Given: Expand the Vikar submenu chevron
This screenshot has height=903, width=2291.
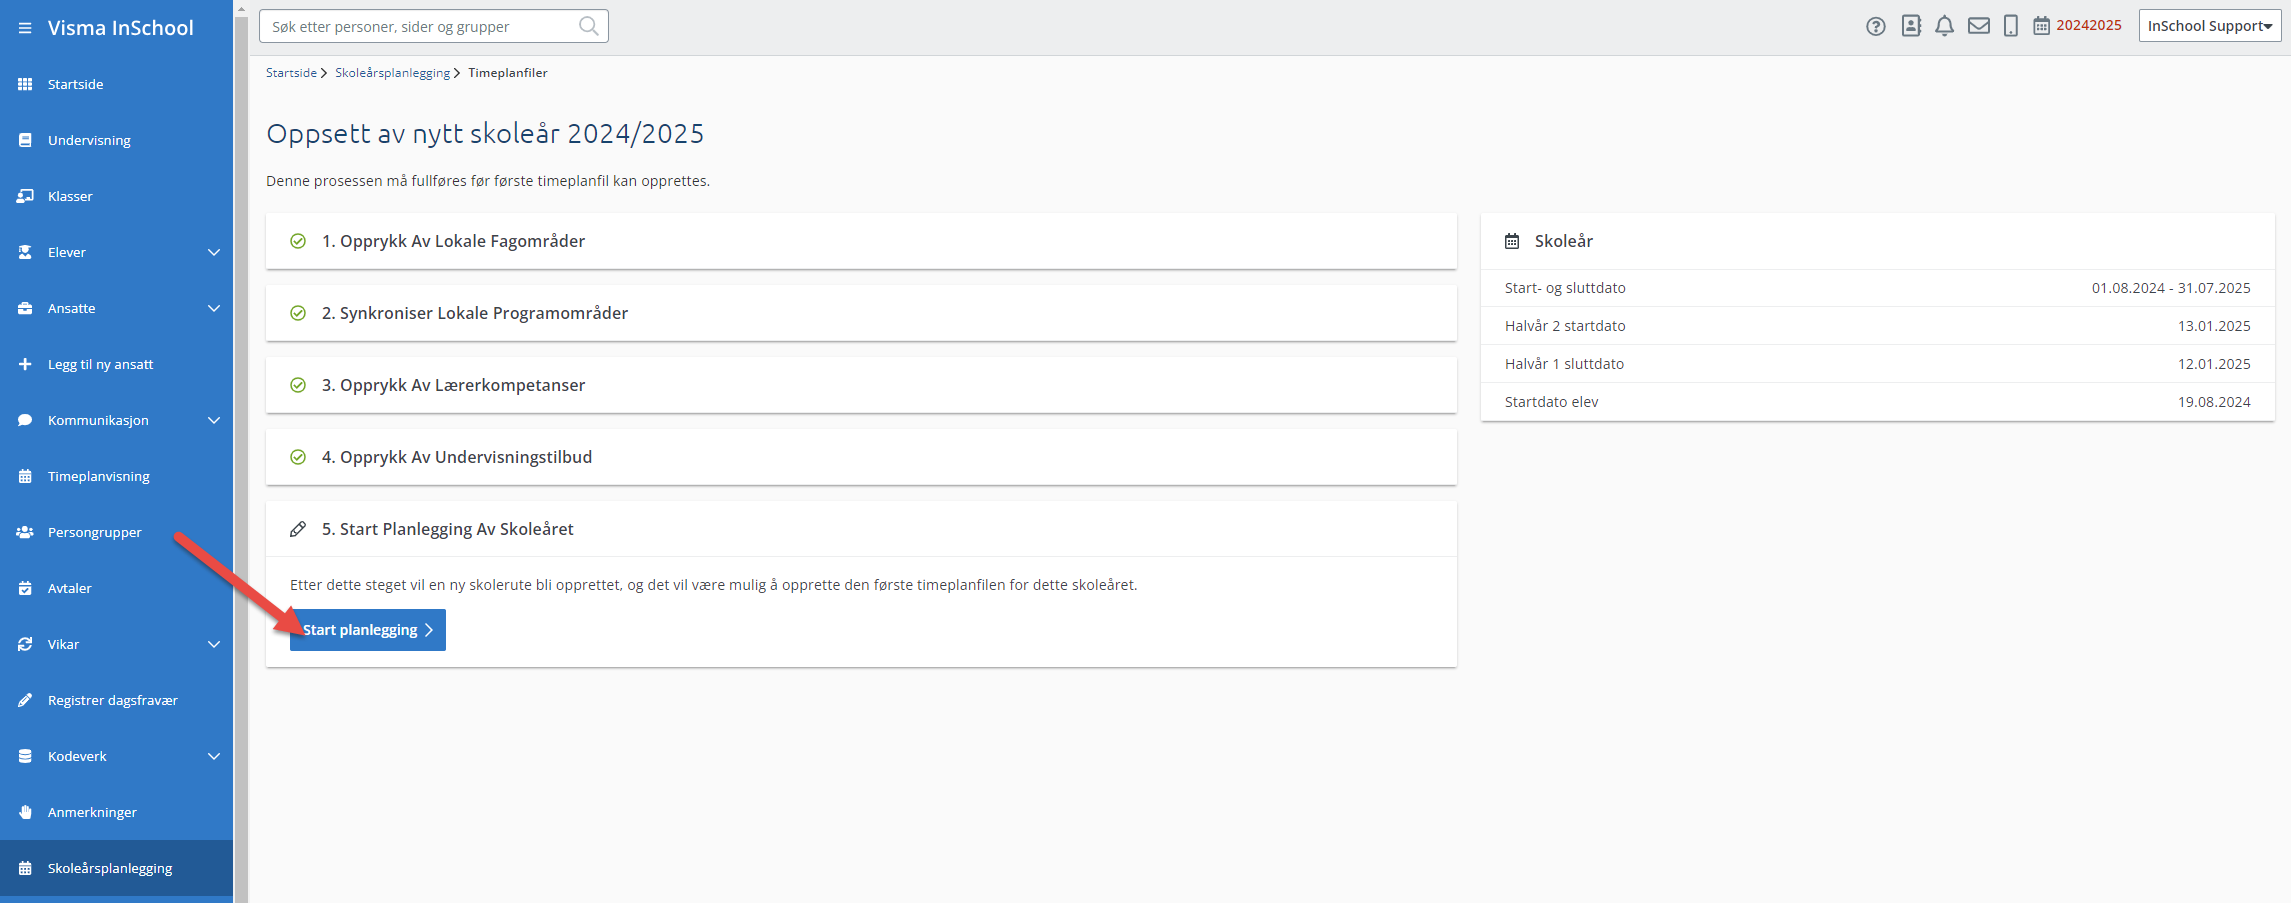Looking at the screenshot, I should [x=214, y=644].
